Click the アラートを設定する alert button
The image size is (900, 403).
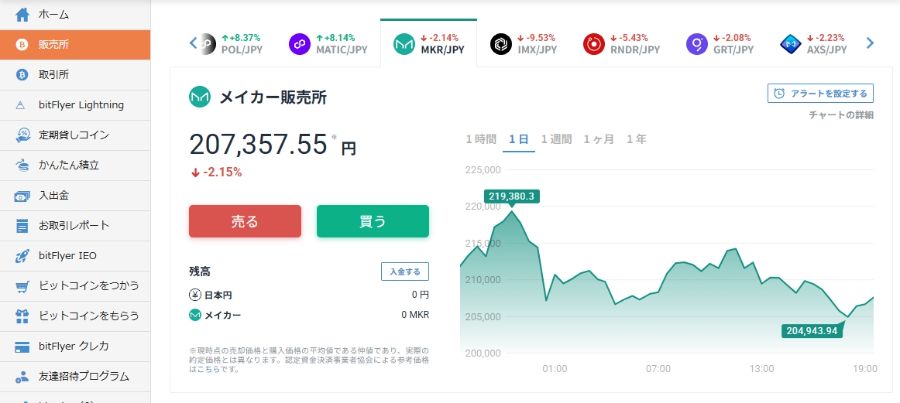[820, 94]
